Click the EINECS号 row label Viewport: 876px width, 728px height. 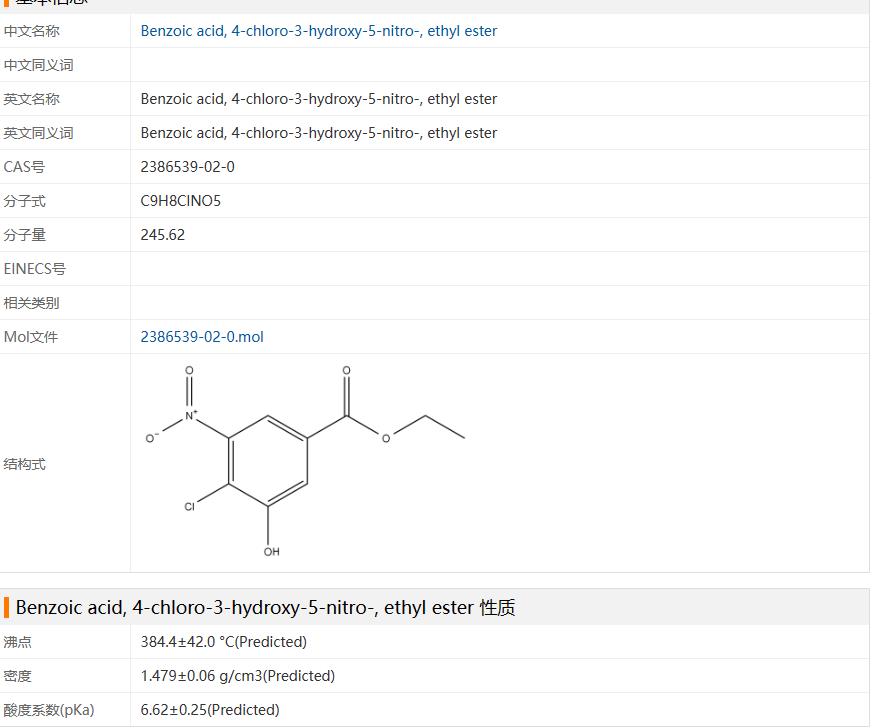tap(35, 269)
